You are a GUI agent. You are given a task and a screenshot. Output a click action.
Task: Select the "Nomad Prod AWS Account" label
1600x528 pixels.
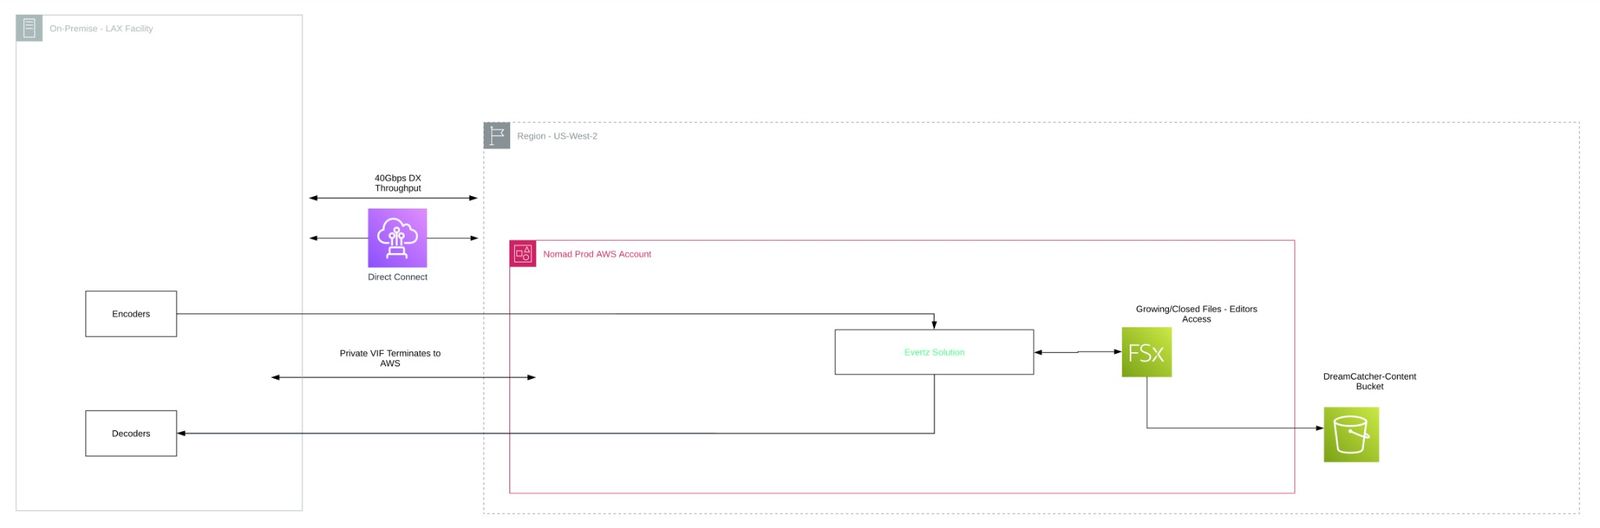(x=597, y=254)
